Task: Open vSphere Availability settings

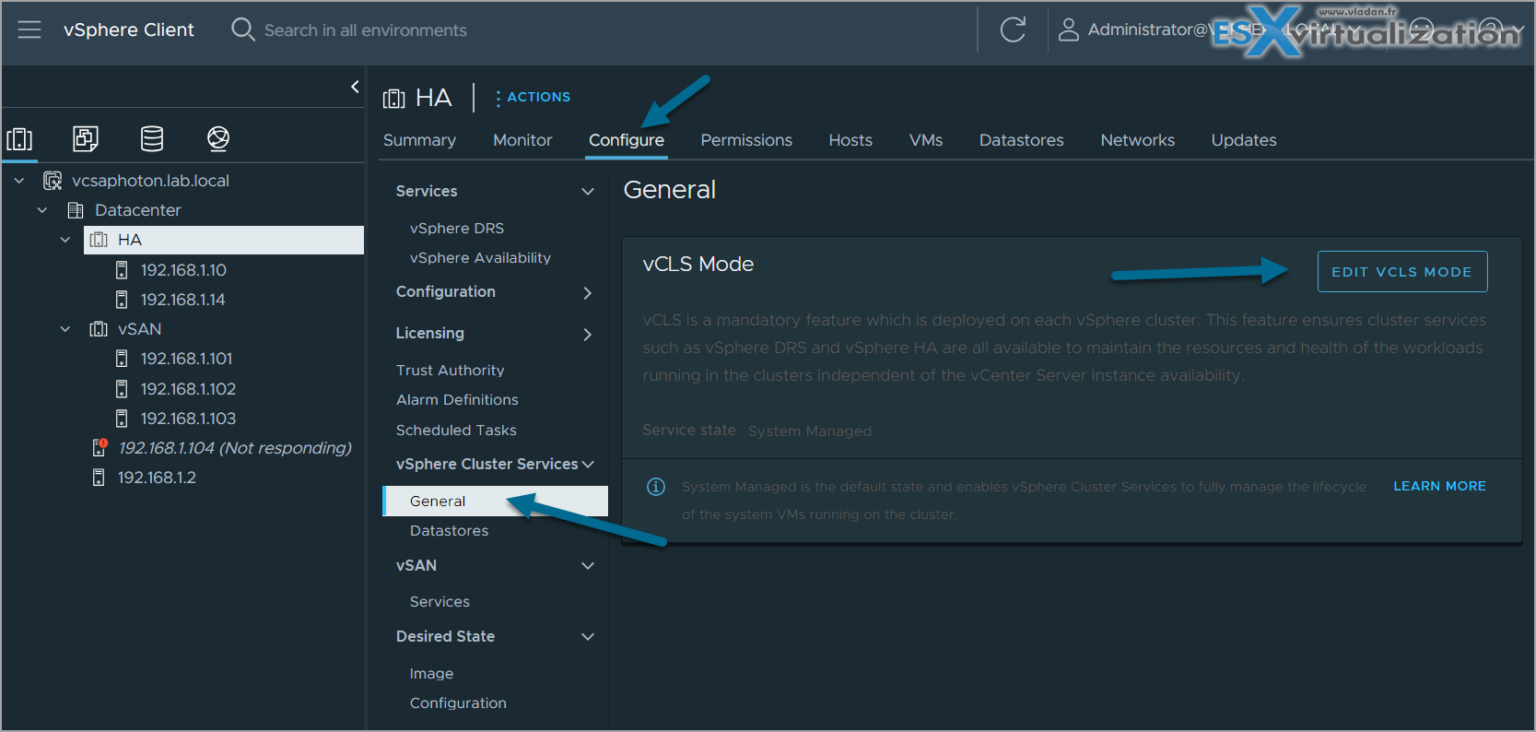Action: point(480,258)
